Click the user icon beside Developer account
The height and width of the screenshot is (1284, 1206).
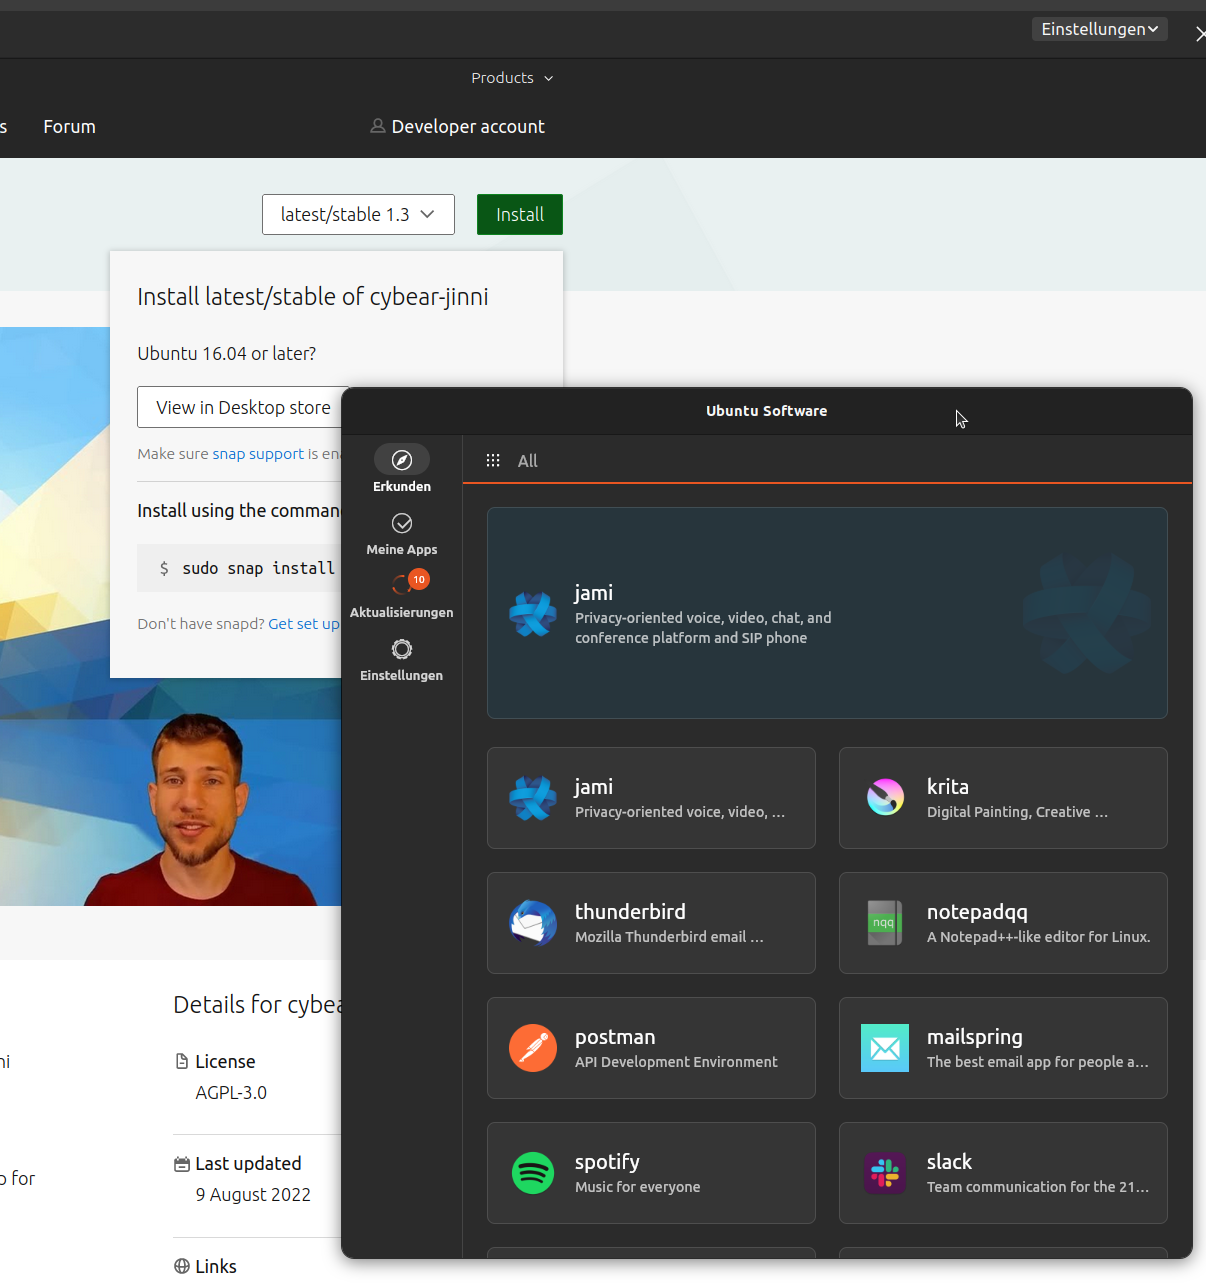coord(378,126)
